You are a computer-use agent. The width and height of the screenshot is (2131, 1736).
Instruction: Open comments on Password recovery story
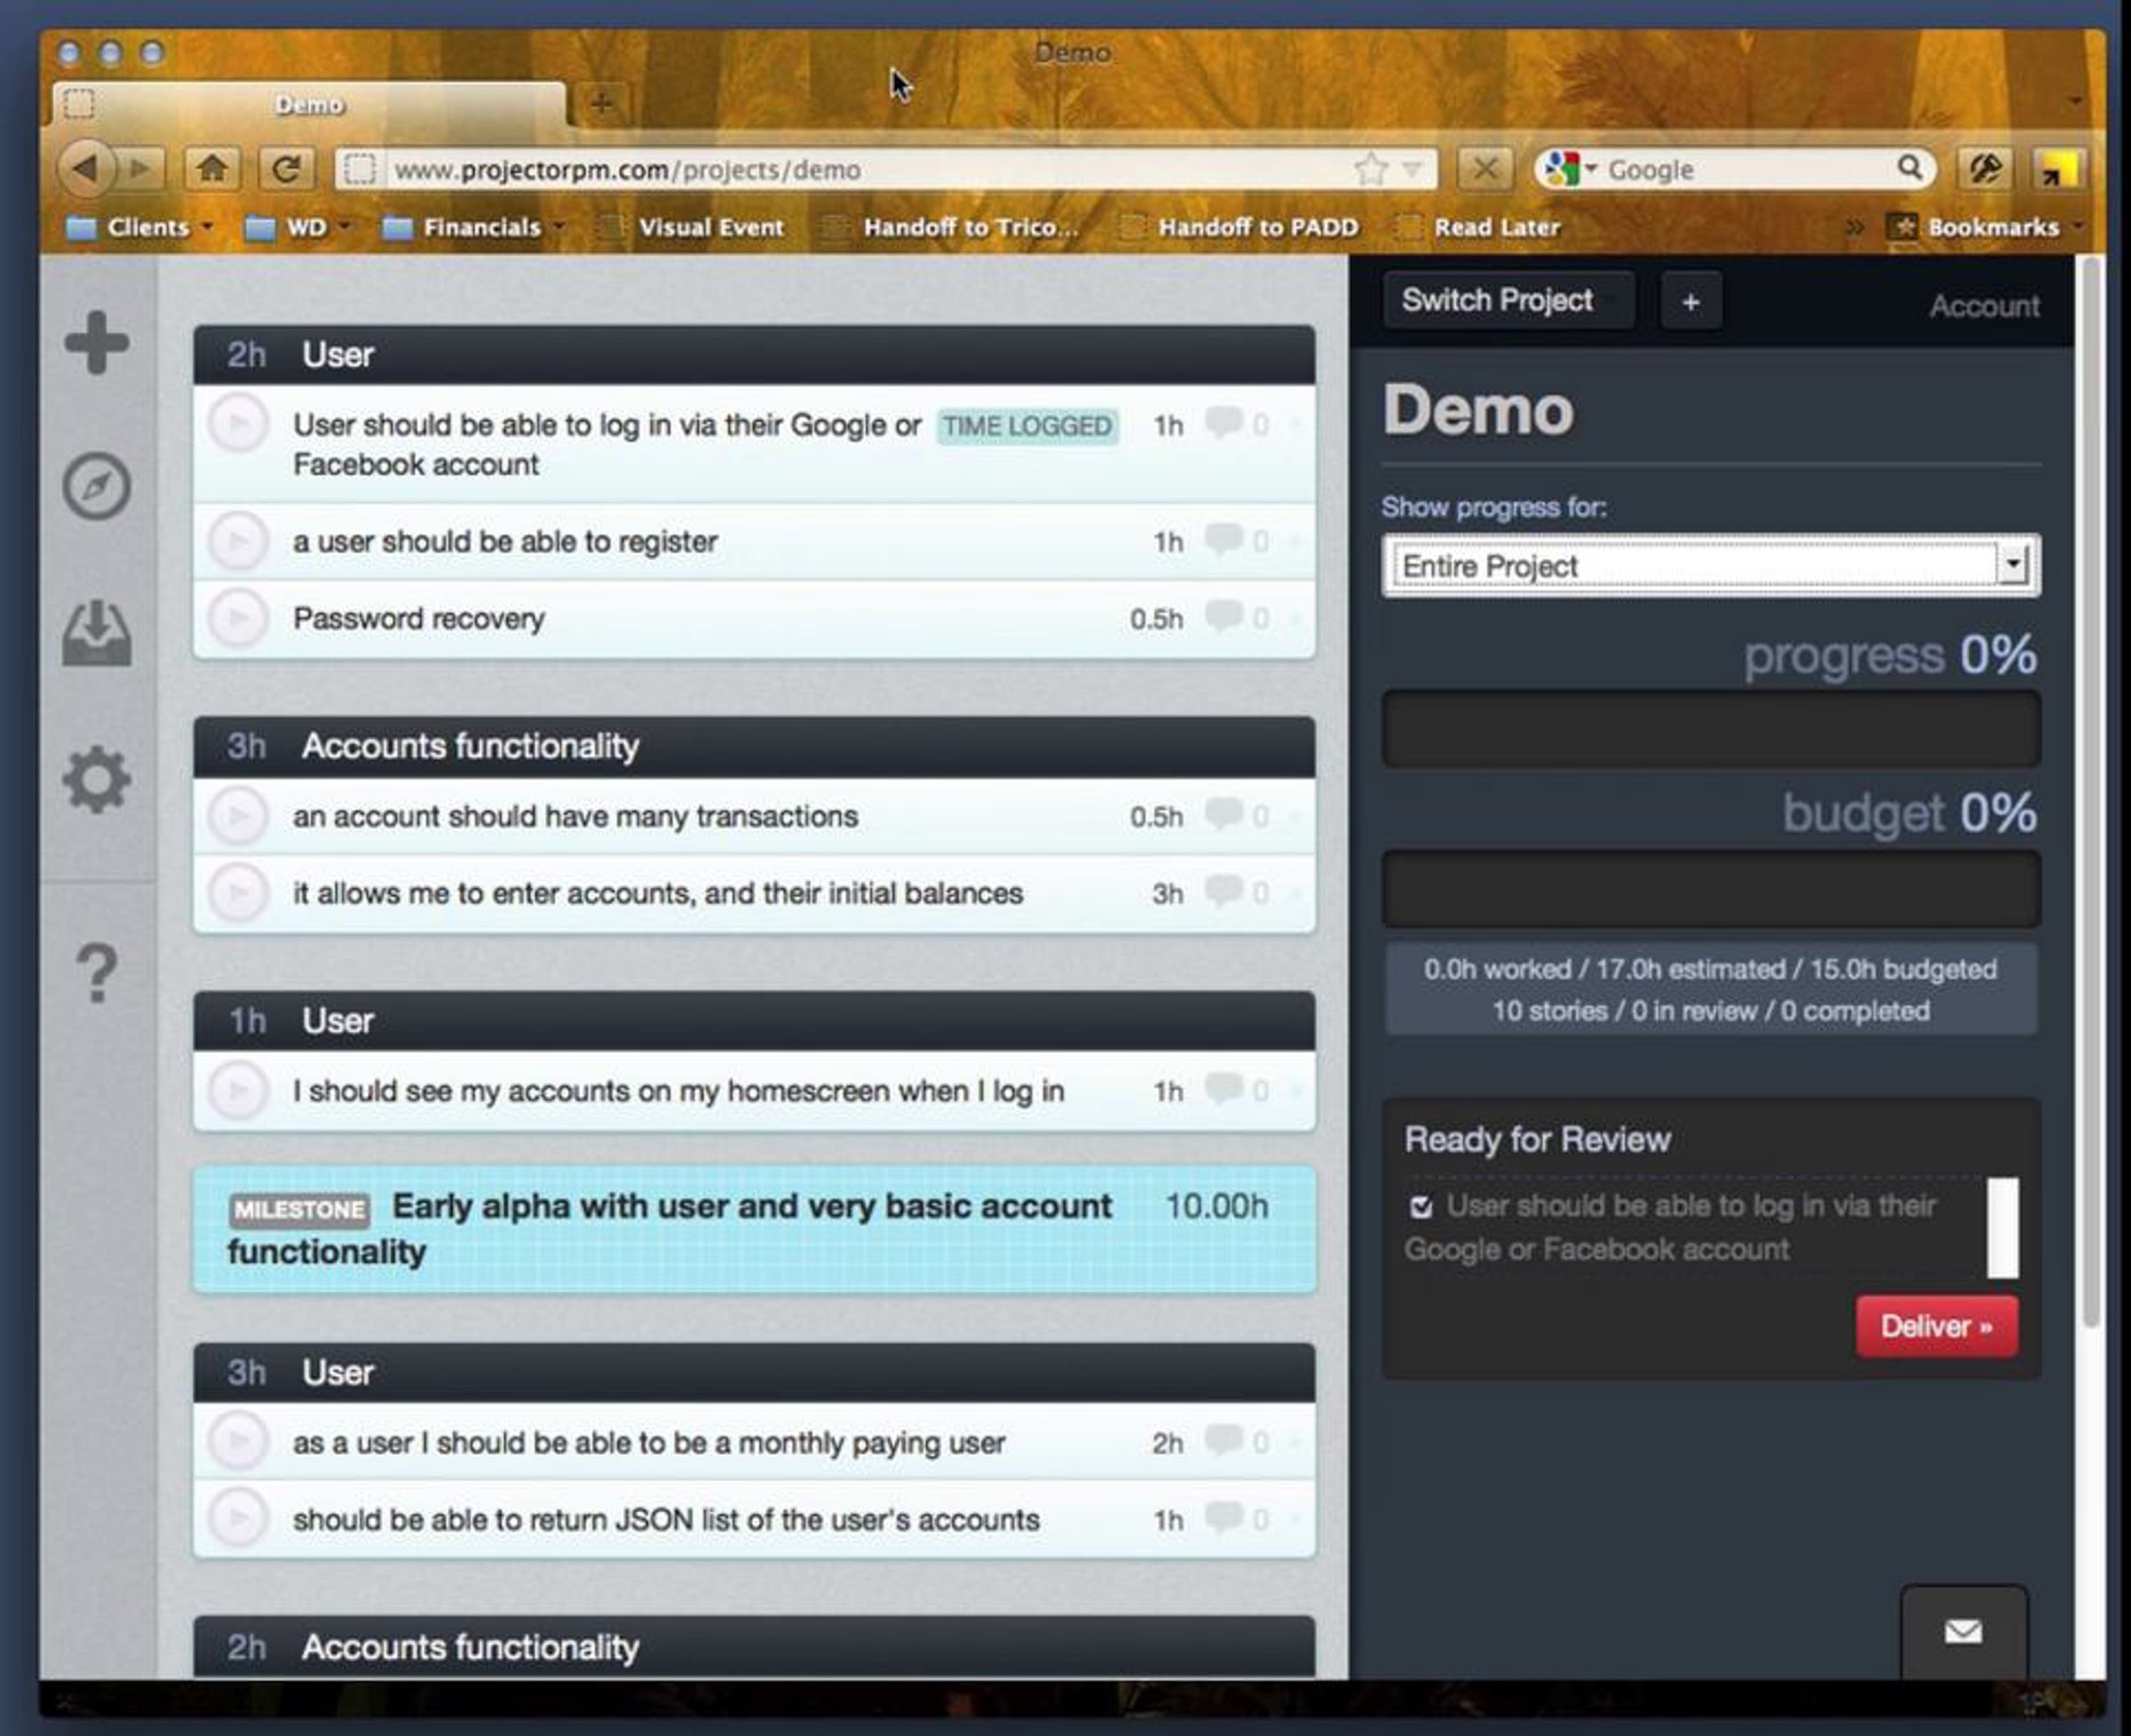[x=1236, y=617]
